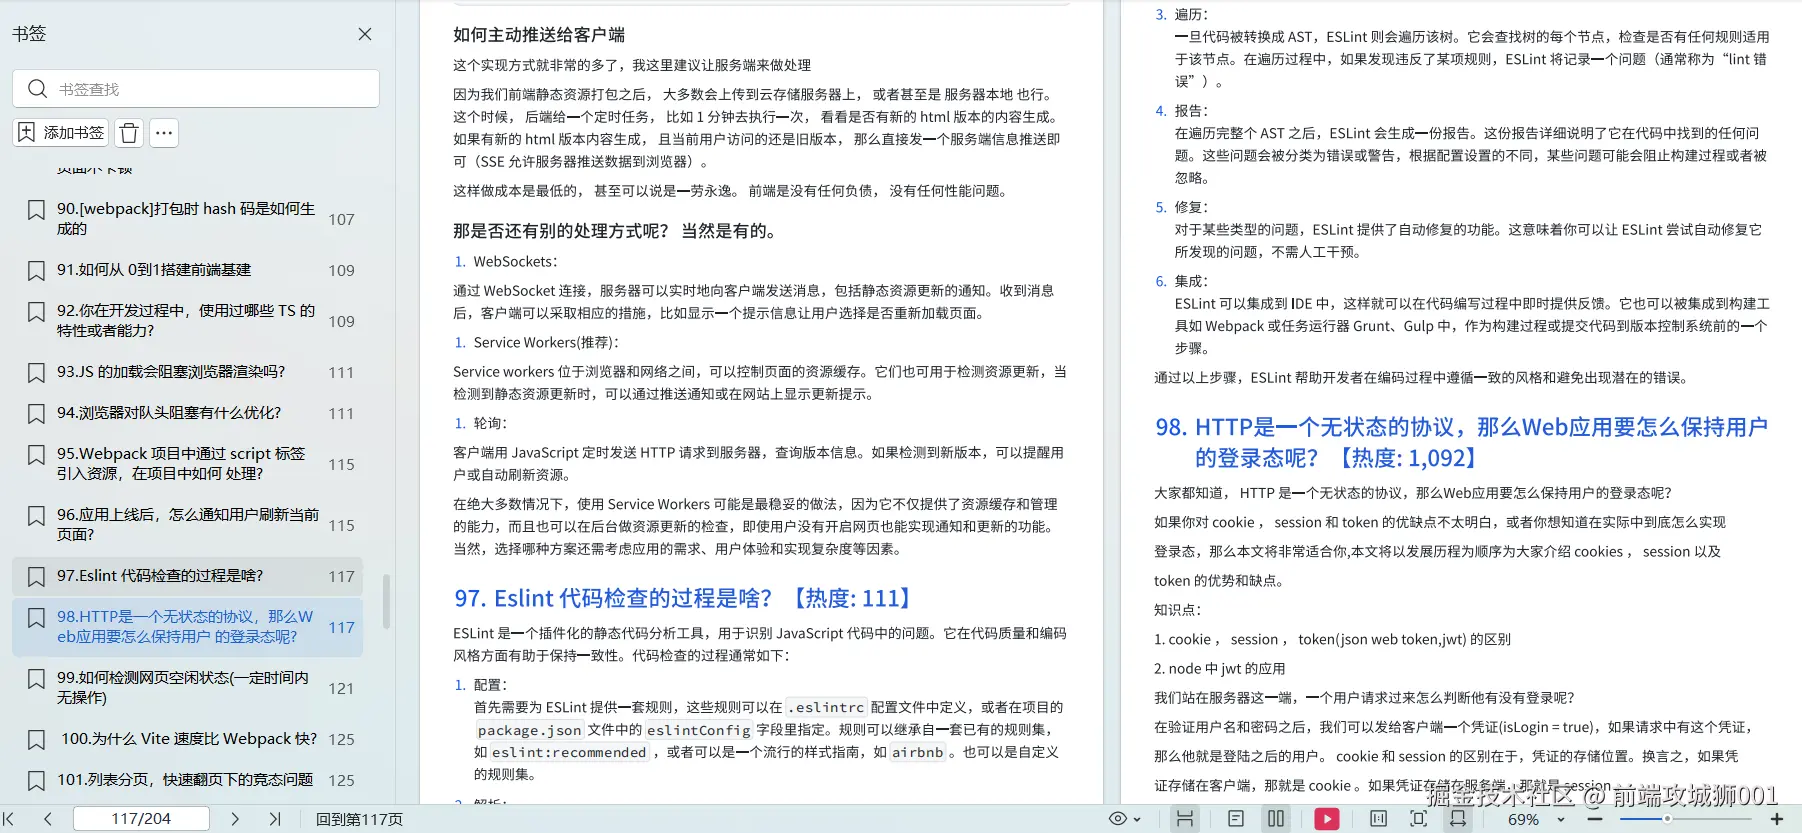Image resolution: width=1802 pixels, height=833 pixels.
Task: Click the bookmarks panel scrollbar thumb
Action: click(x=386, y=600)
